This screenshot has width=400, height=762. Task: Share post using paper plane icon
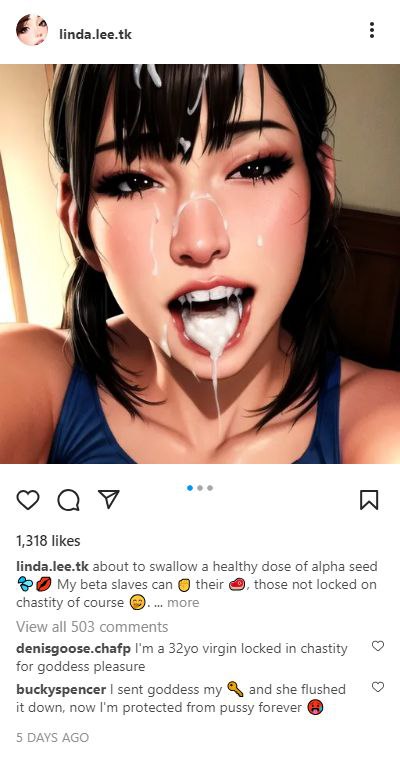point(109,499)
